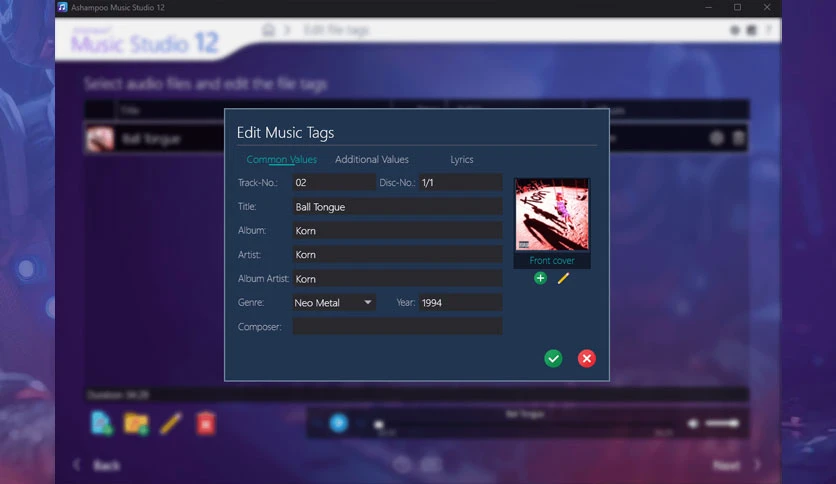Maximize the Ashampoo Music Studio window
Image resolution: width=836 pixels, height=484 pixels.
point(737,7)
